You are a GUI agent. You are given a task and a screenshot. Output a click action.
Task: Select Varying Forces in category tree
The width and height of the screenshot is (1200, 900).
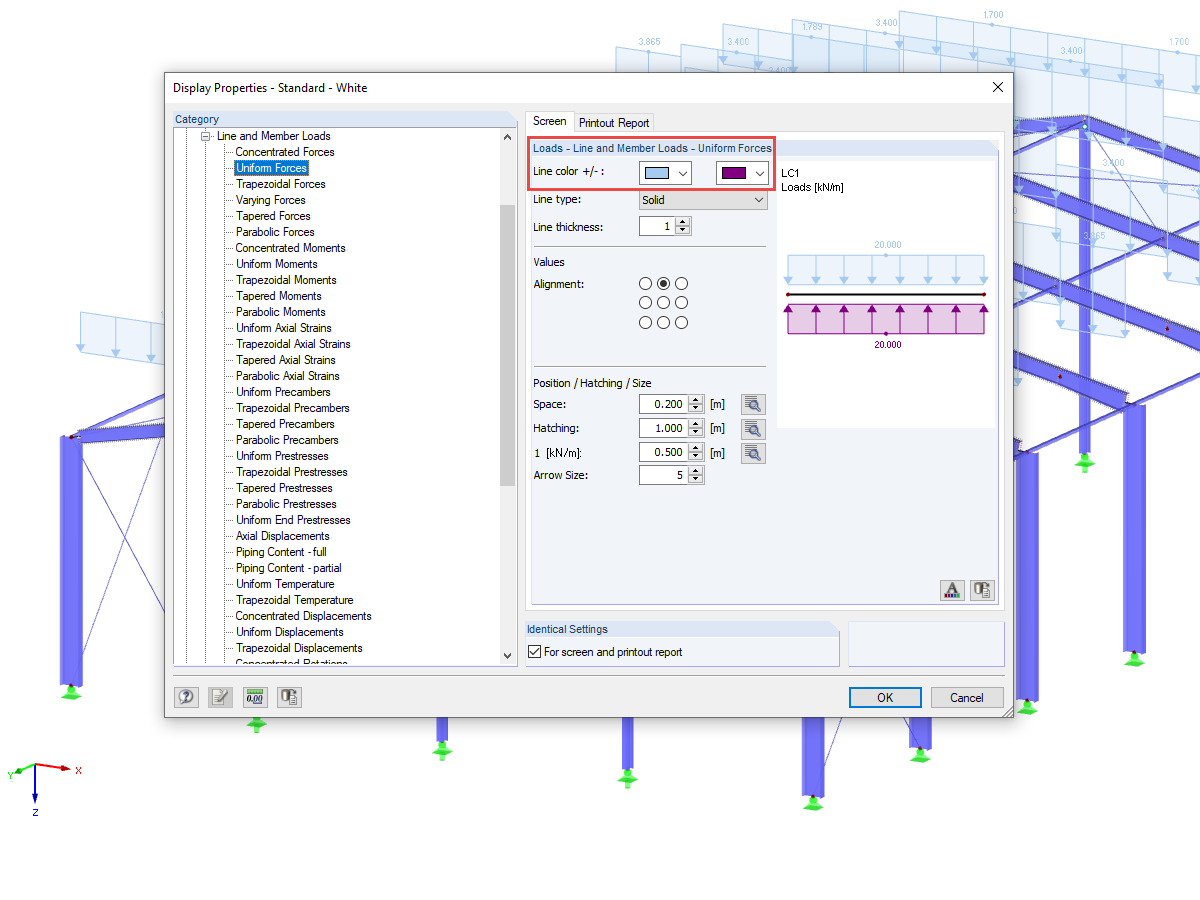[270, 200]
